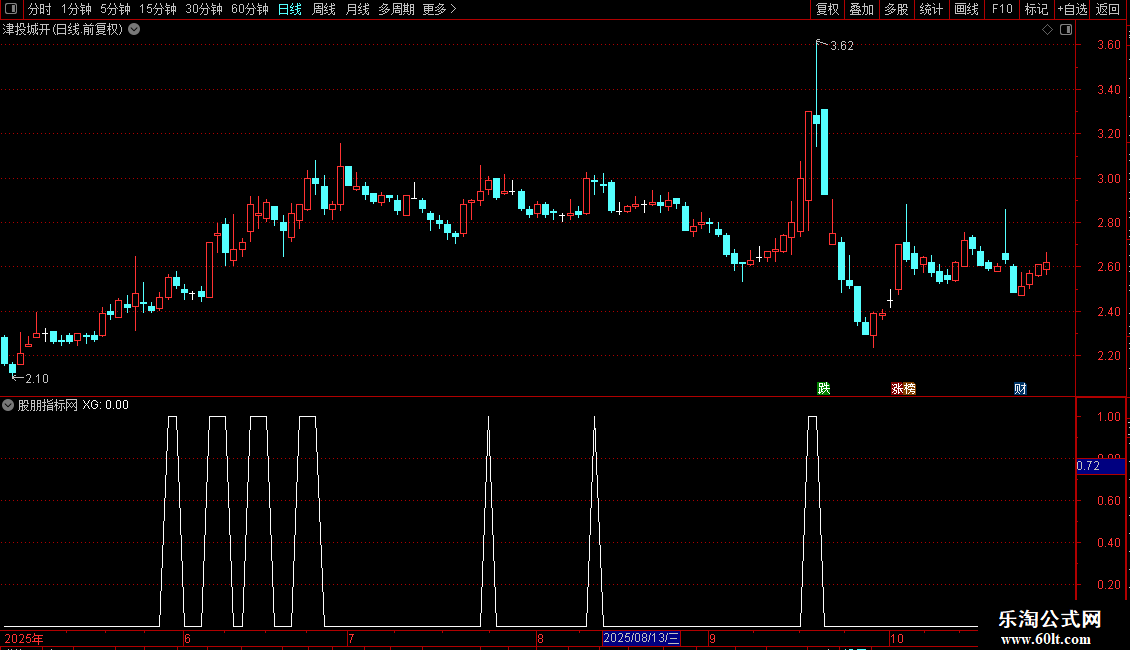
Task: Click the 3.62 high price label
Action: (x=842, y=45)
